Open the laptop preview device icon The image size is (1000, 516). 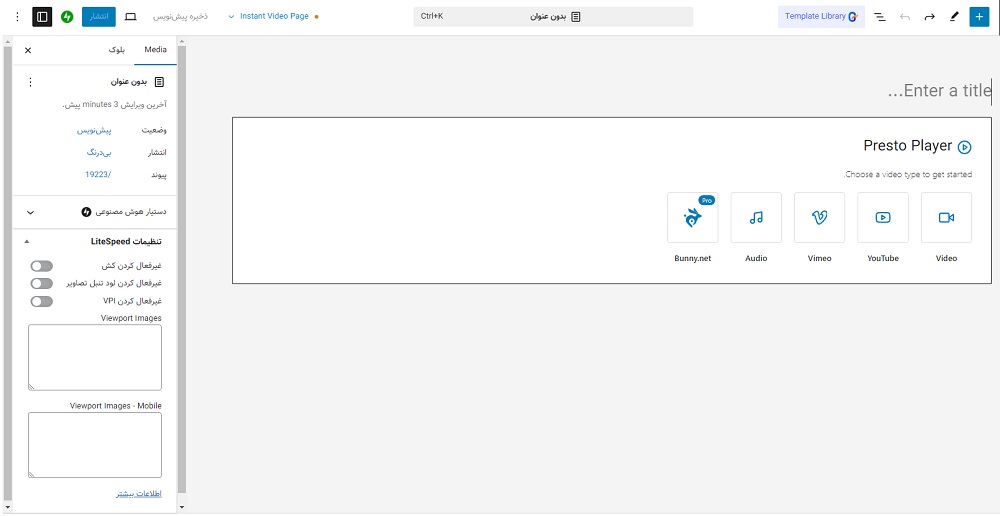tap(131, 17)
